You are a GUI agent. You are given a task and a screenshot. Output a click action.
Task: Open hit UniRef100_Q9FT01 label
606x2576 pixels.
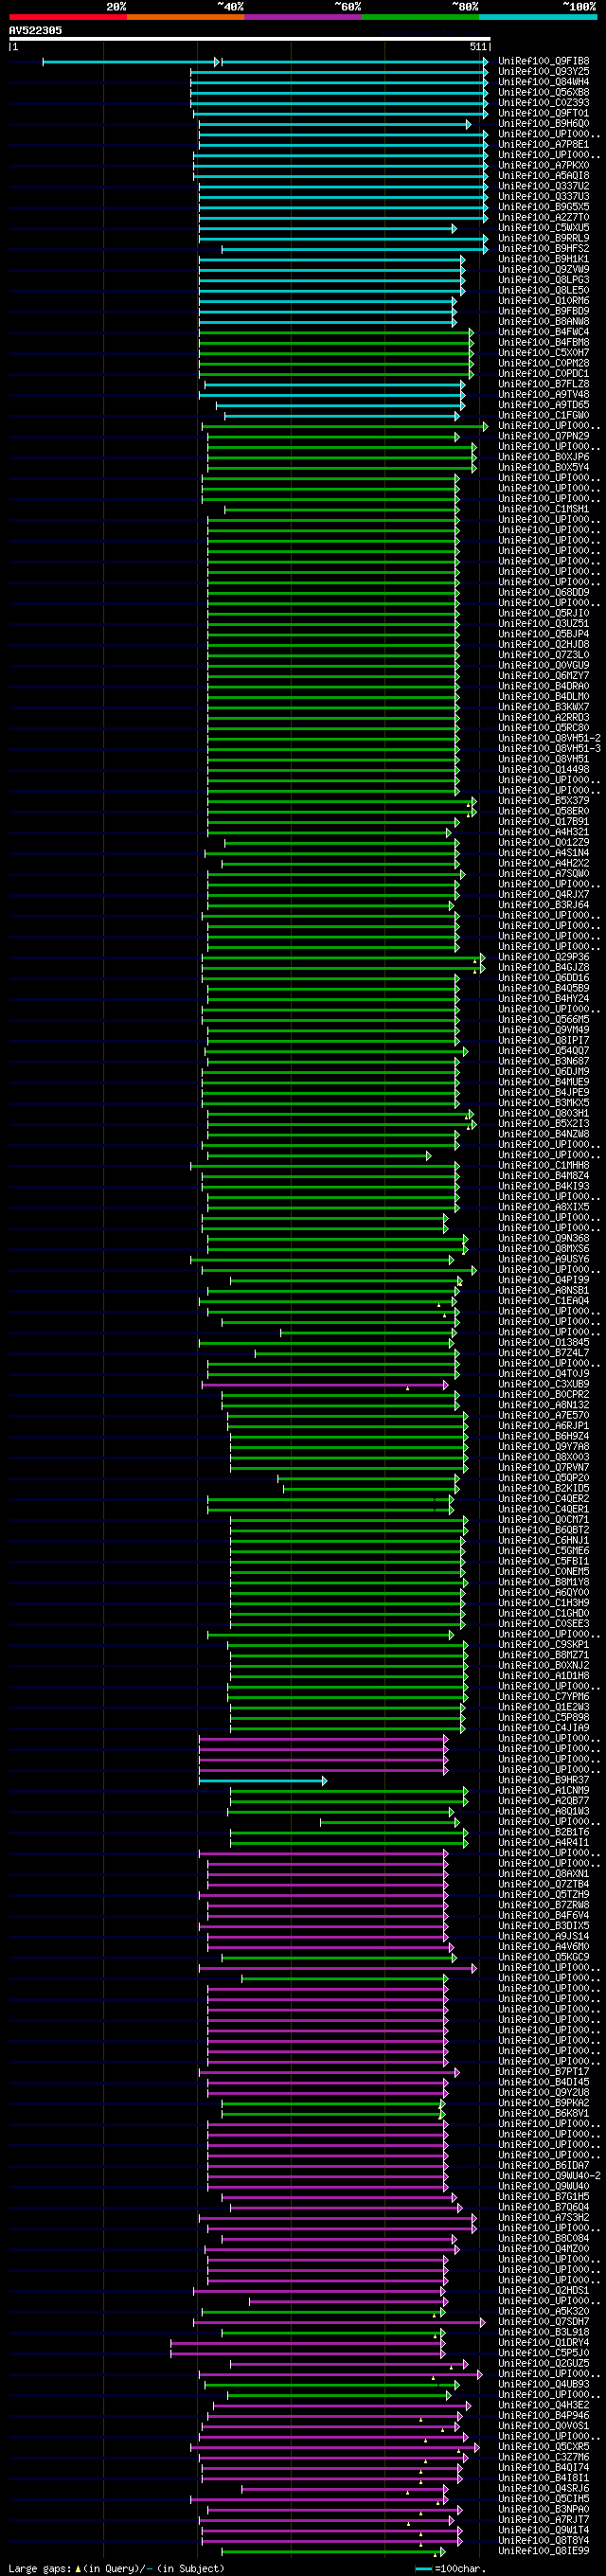coord(544,113)
